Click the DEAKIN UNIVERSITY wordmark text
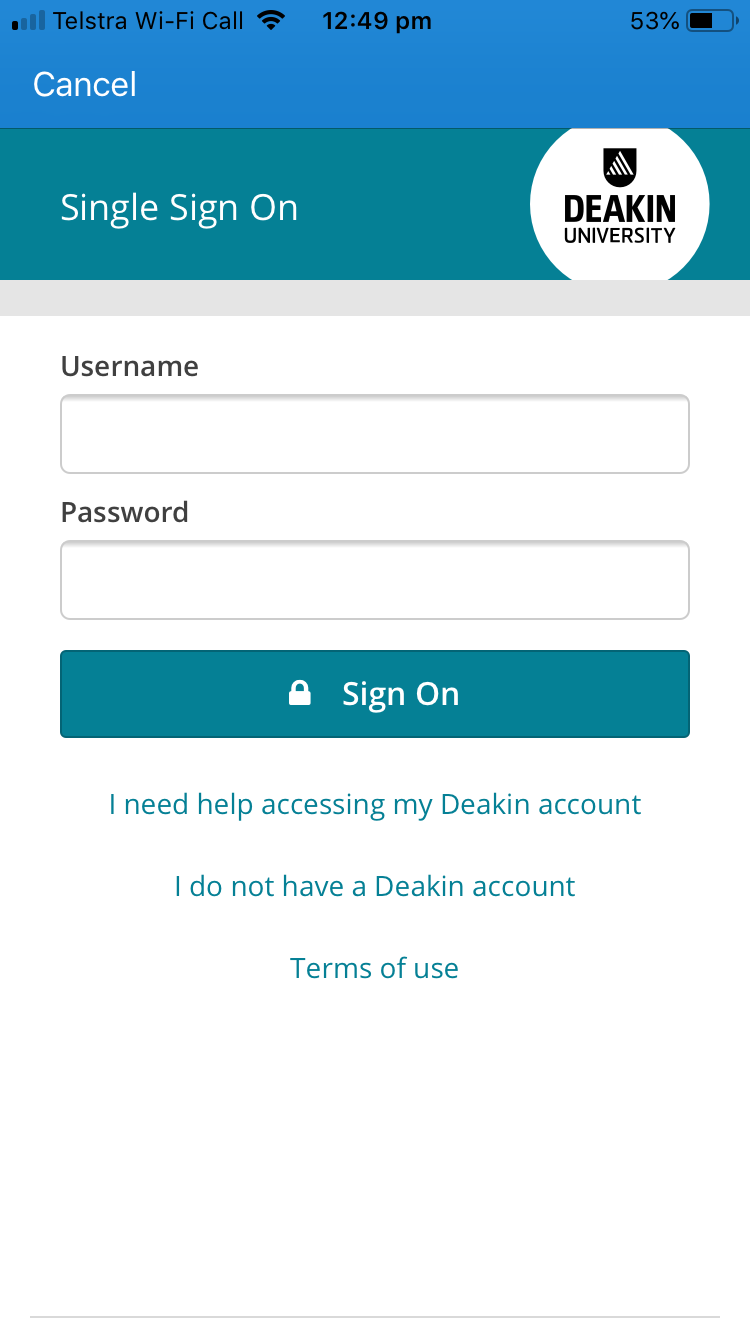The width and height of the screenshot is (750, 1334). tap(620, 220)
